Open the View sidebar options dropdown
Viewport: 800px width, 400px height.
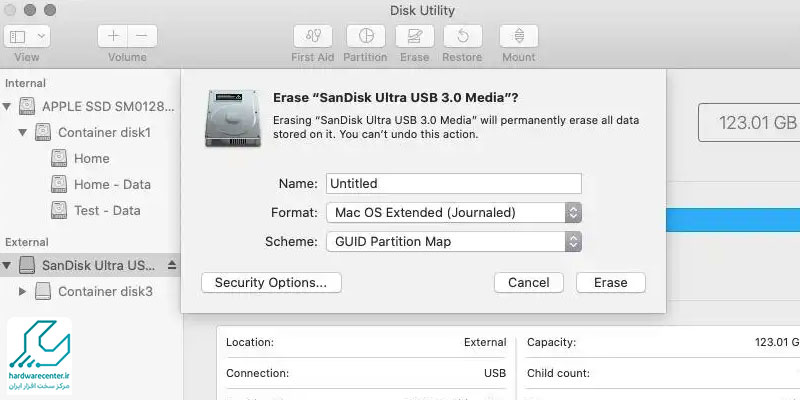[x=27, y=36]
